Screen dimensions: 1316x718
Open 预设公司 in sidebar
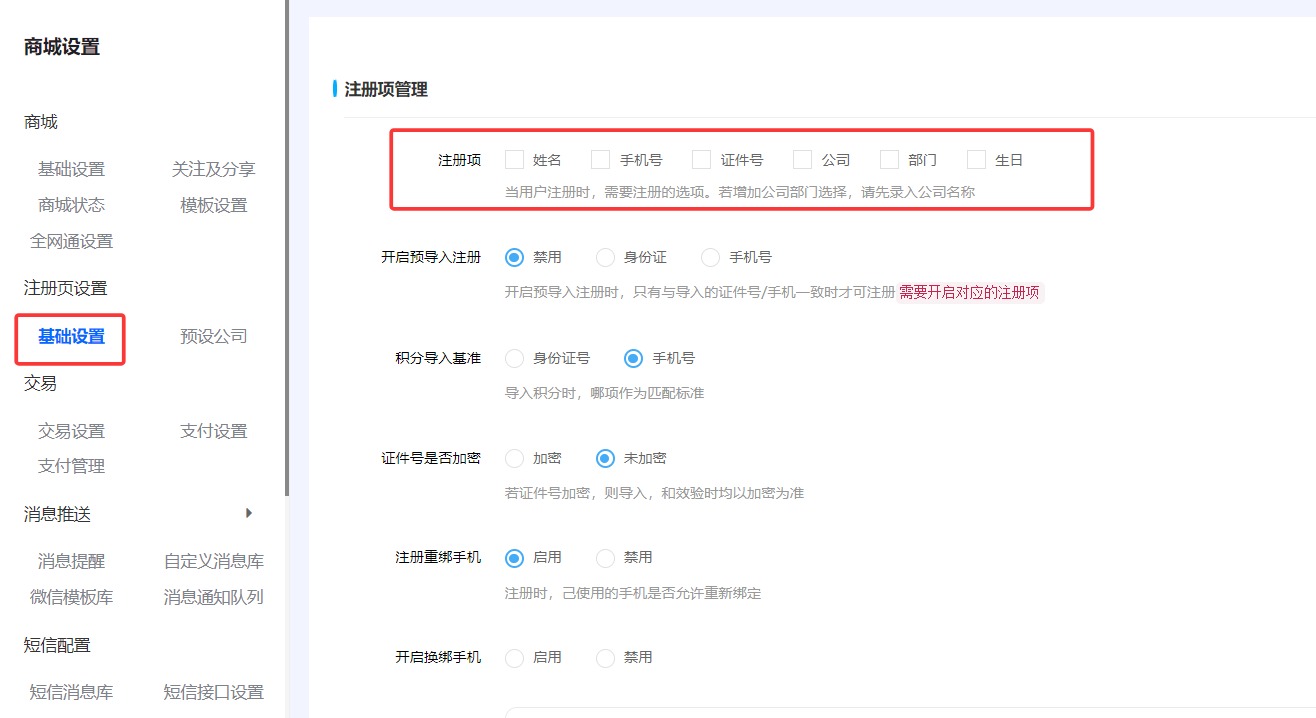pos(213,337)
